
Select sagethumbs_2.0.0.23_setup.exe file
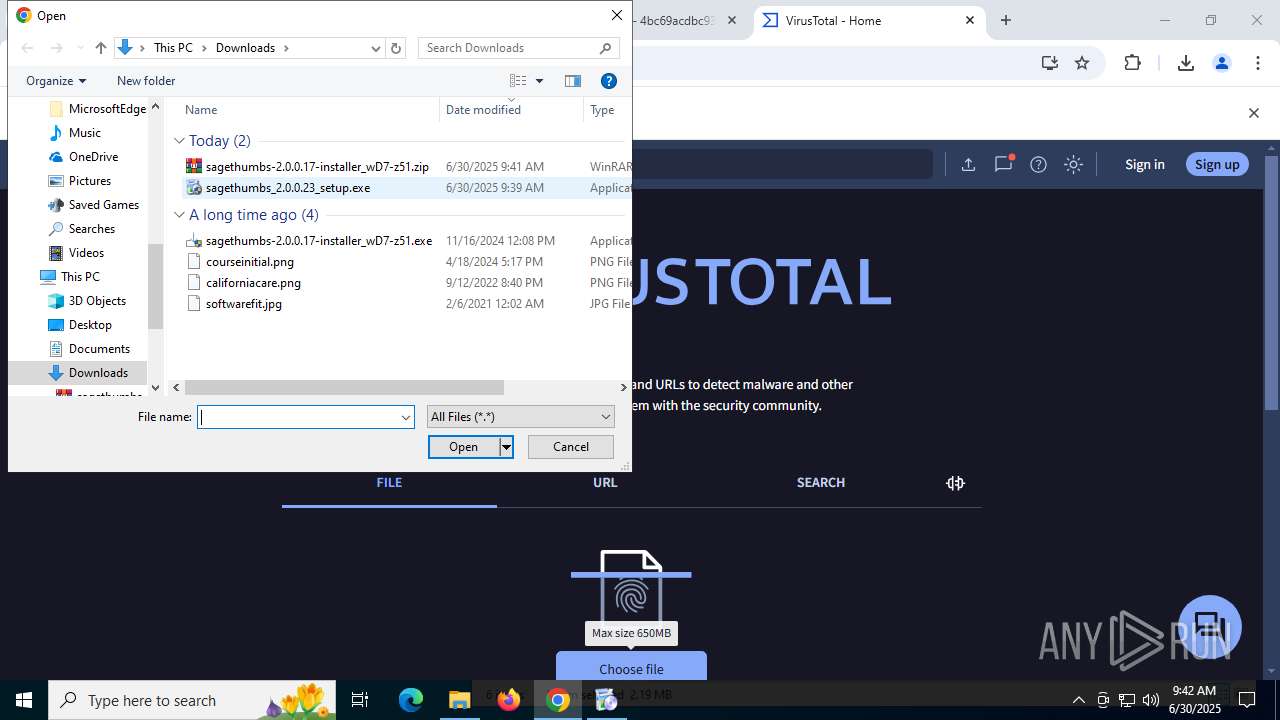click(x=288, y=188)
